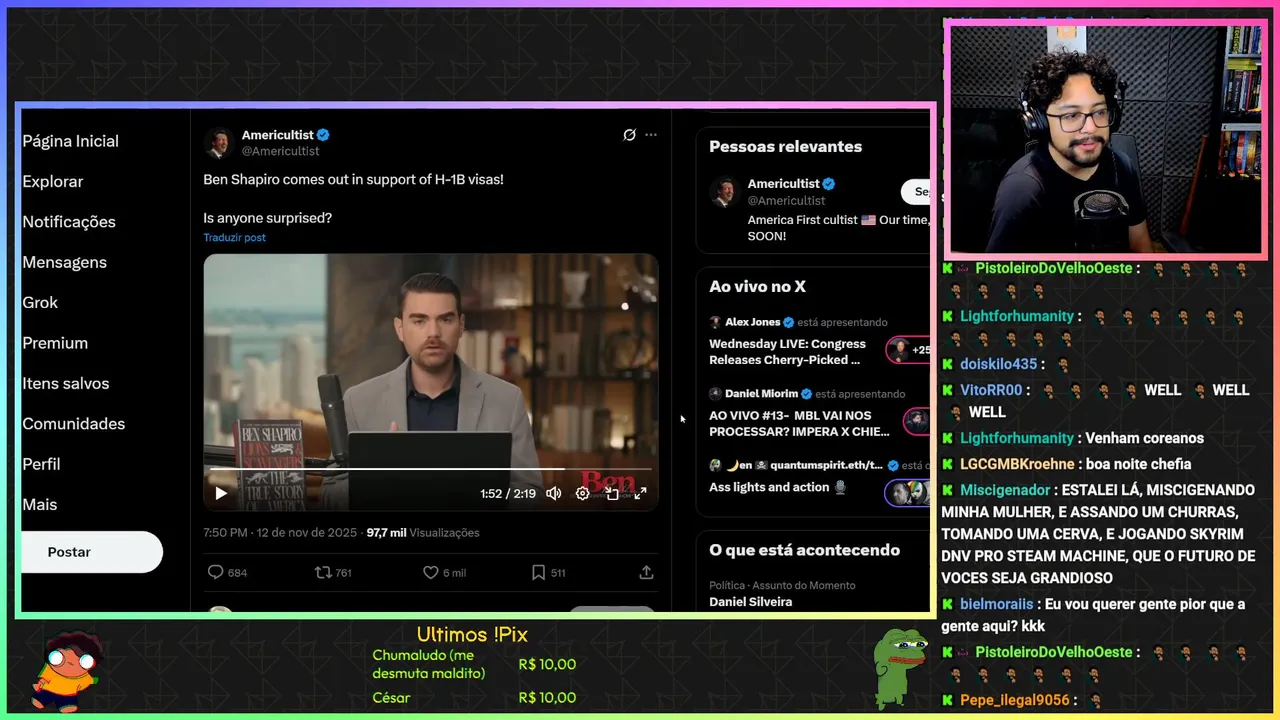The width and height of the screenshot is (1280, 720).
Task: Click Traduzir post link
Action: coord(234,237)
